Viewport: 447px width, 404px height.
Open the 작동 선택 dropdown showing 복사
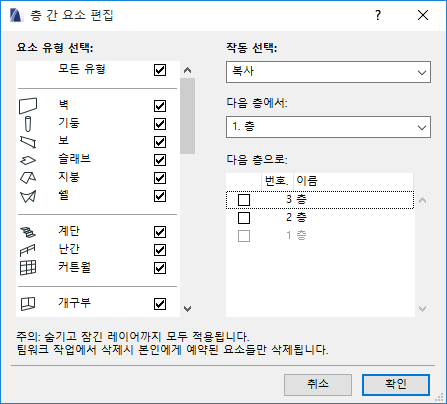(328, 72)
